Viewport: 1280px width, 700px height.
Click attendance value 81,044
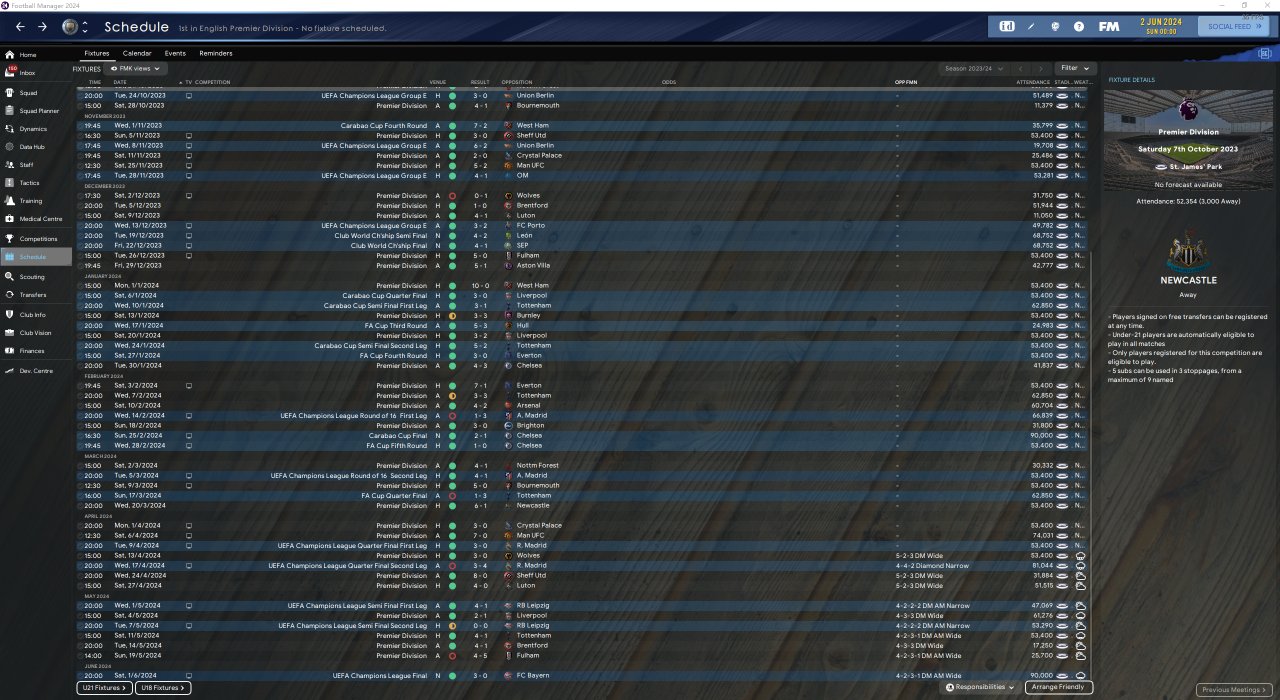coord(1039,566)
